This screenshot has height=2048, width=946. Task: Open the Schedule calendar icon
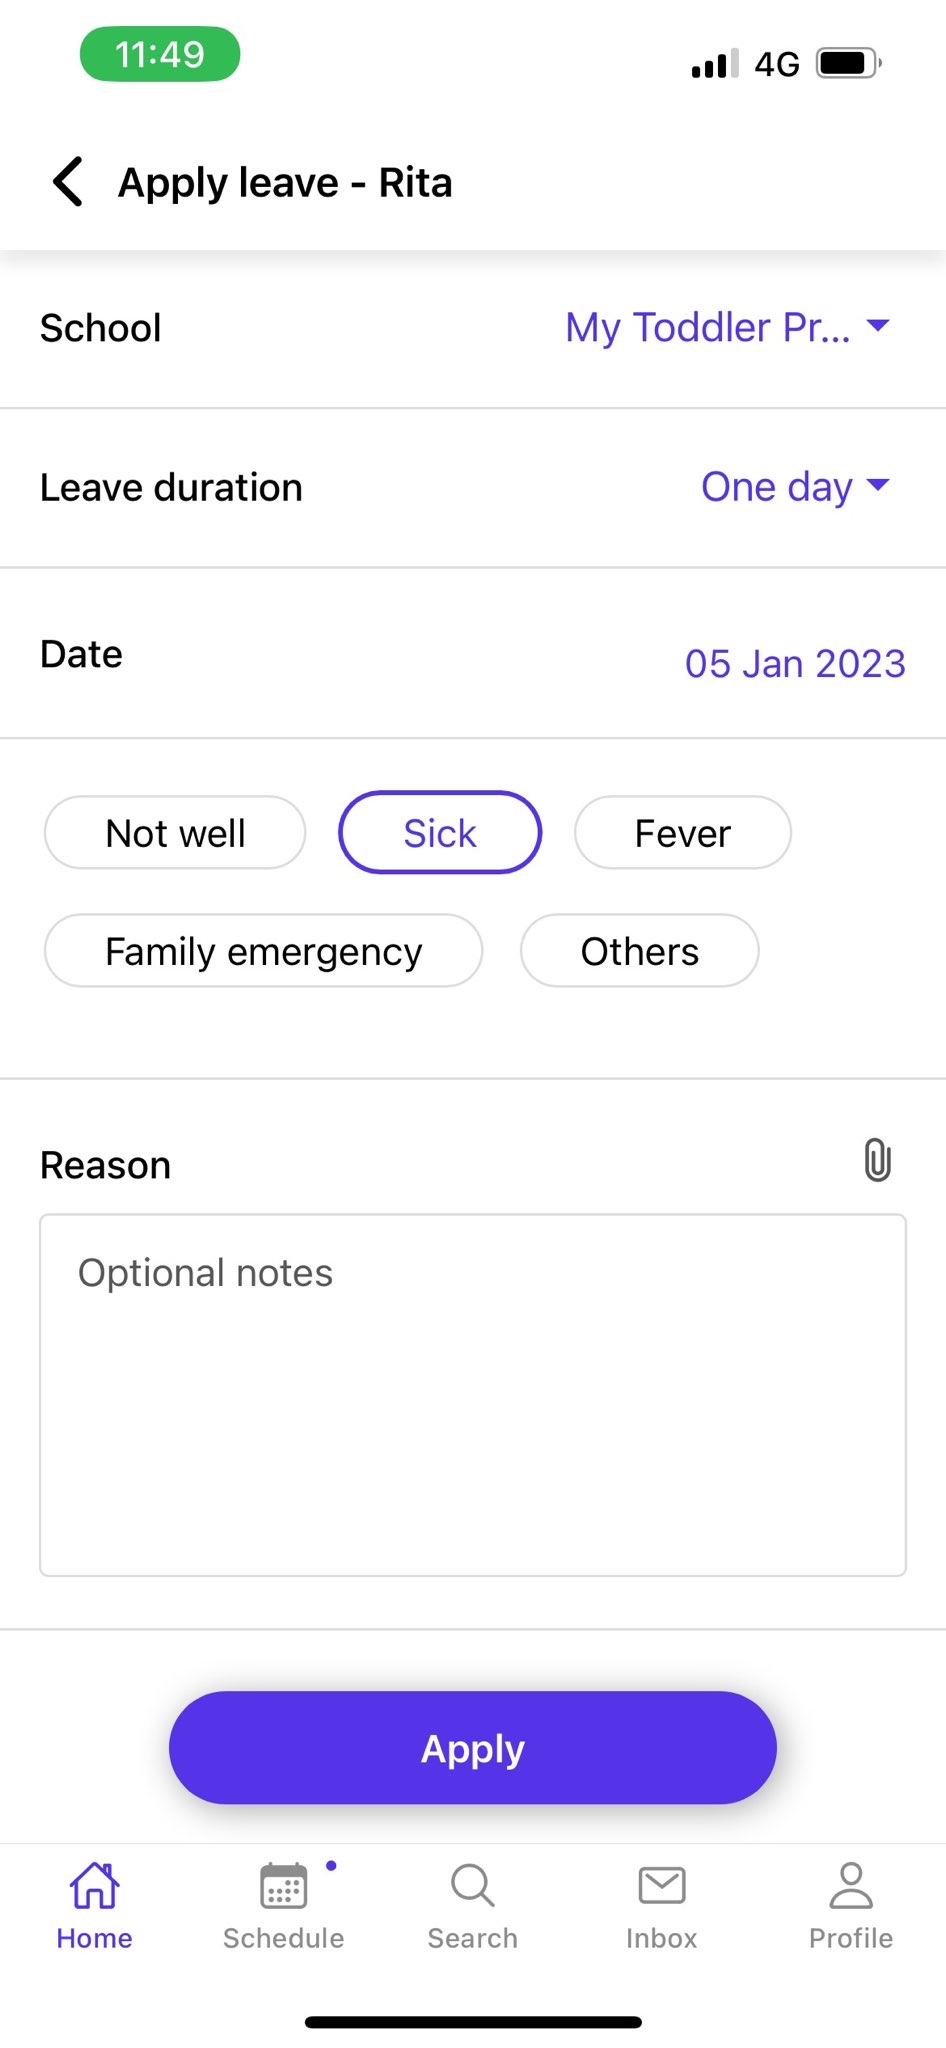(x=284, y=1886)
